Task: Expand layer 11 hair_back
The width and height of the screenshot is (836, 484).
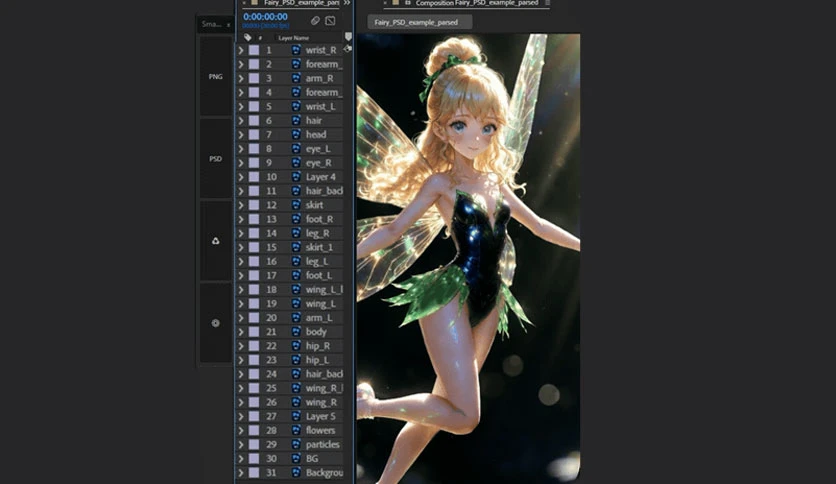Action: pyautogui.click(x=240, y=191)
